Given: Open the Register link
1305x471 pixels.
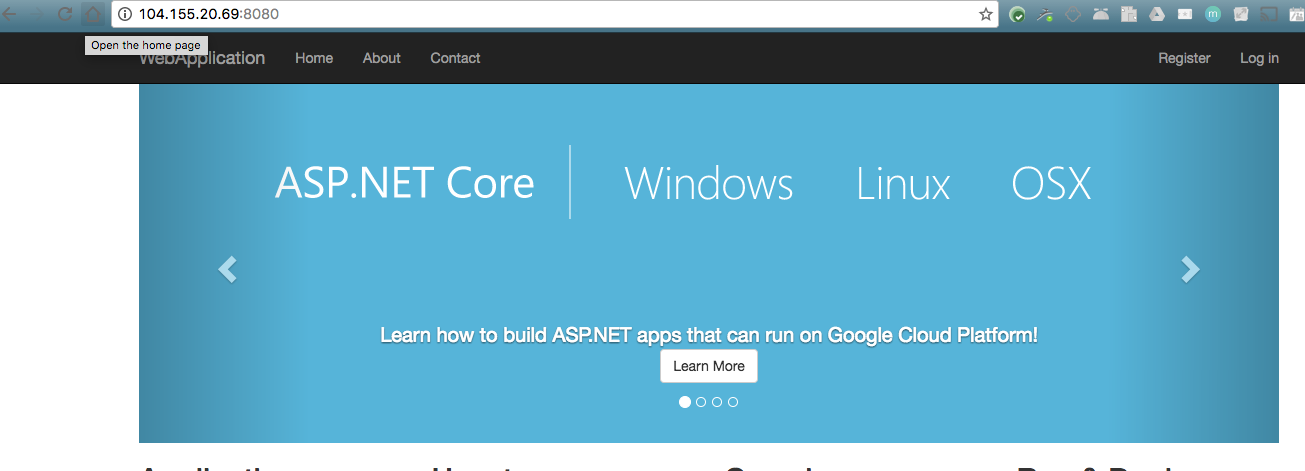Looking at the screenshot, I should pos(1184,58).
